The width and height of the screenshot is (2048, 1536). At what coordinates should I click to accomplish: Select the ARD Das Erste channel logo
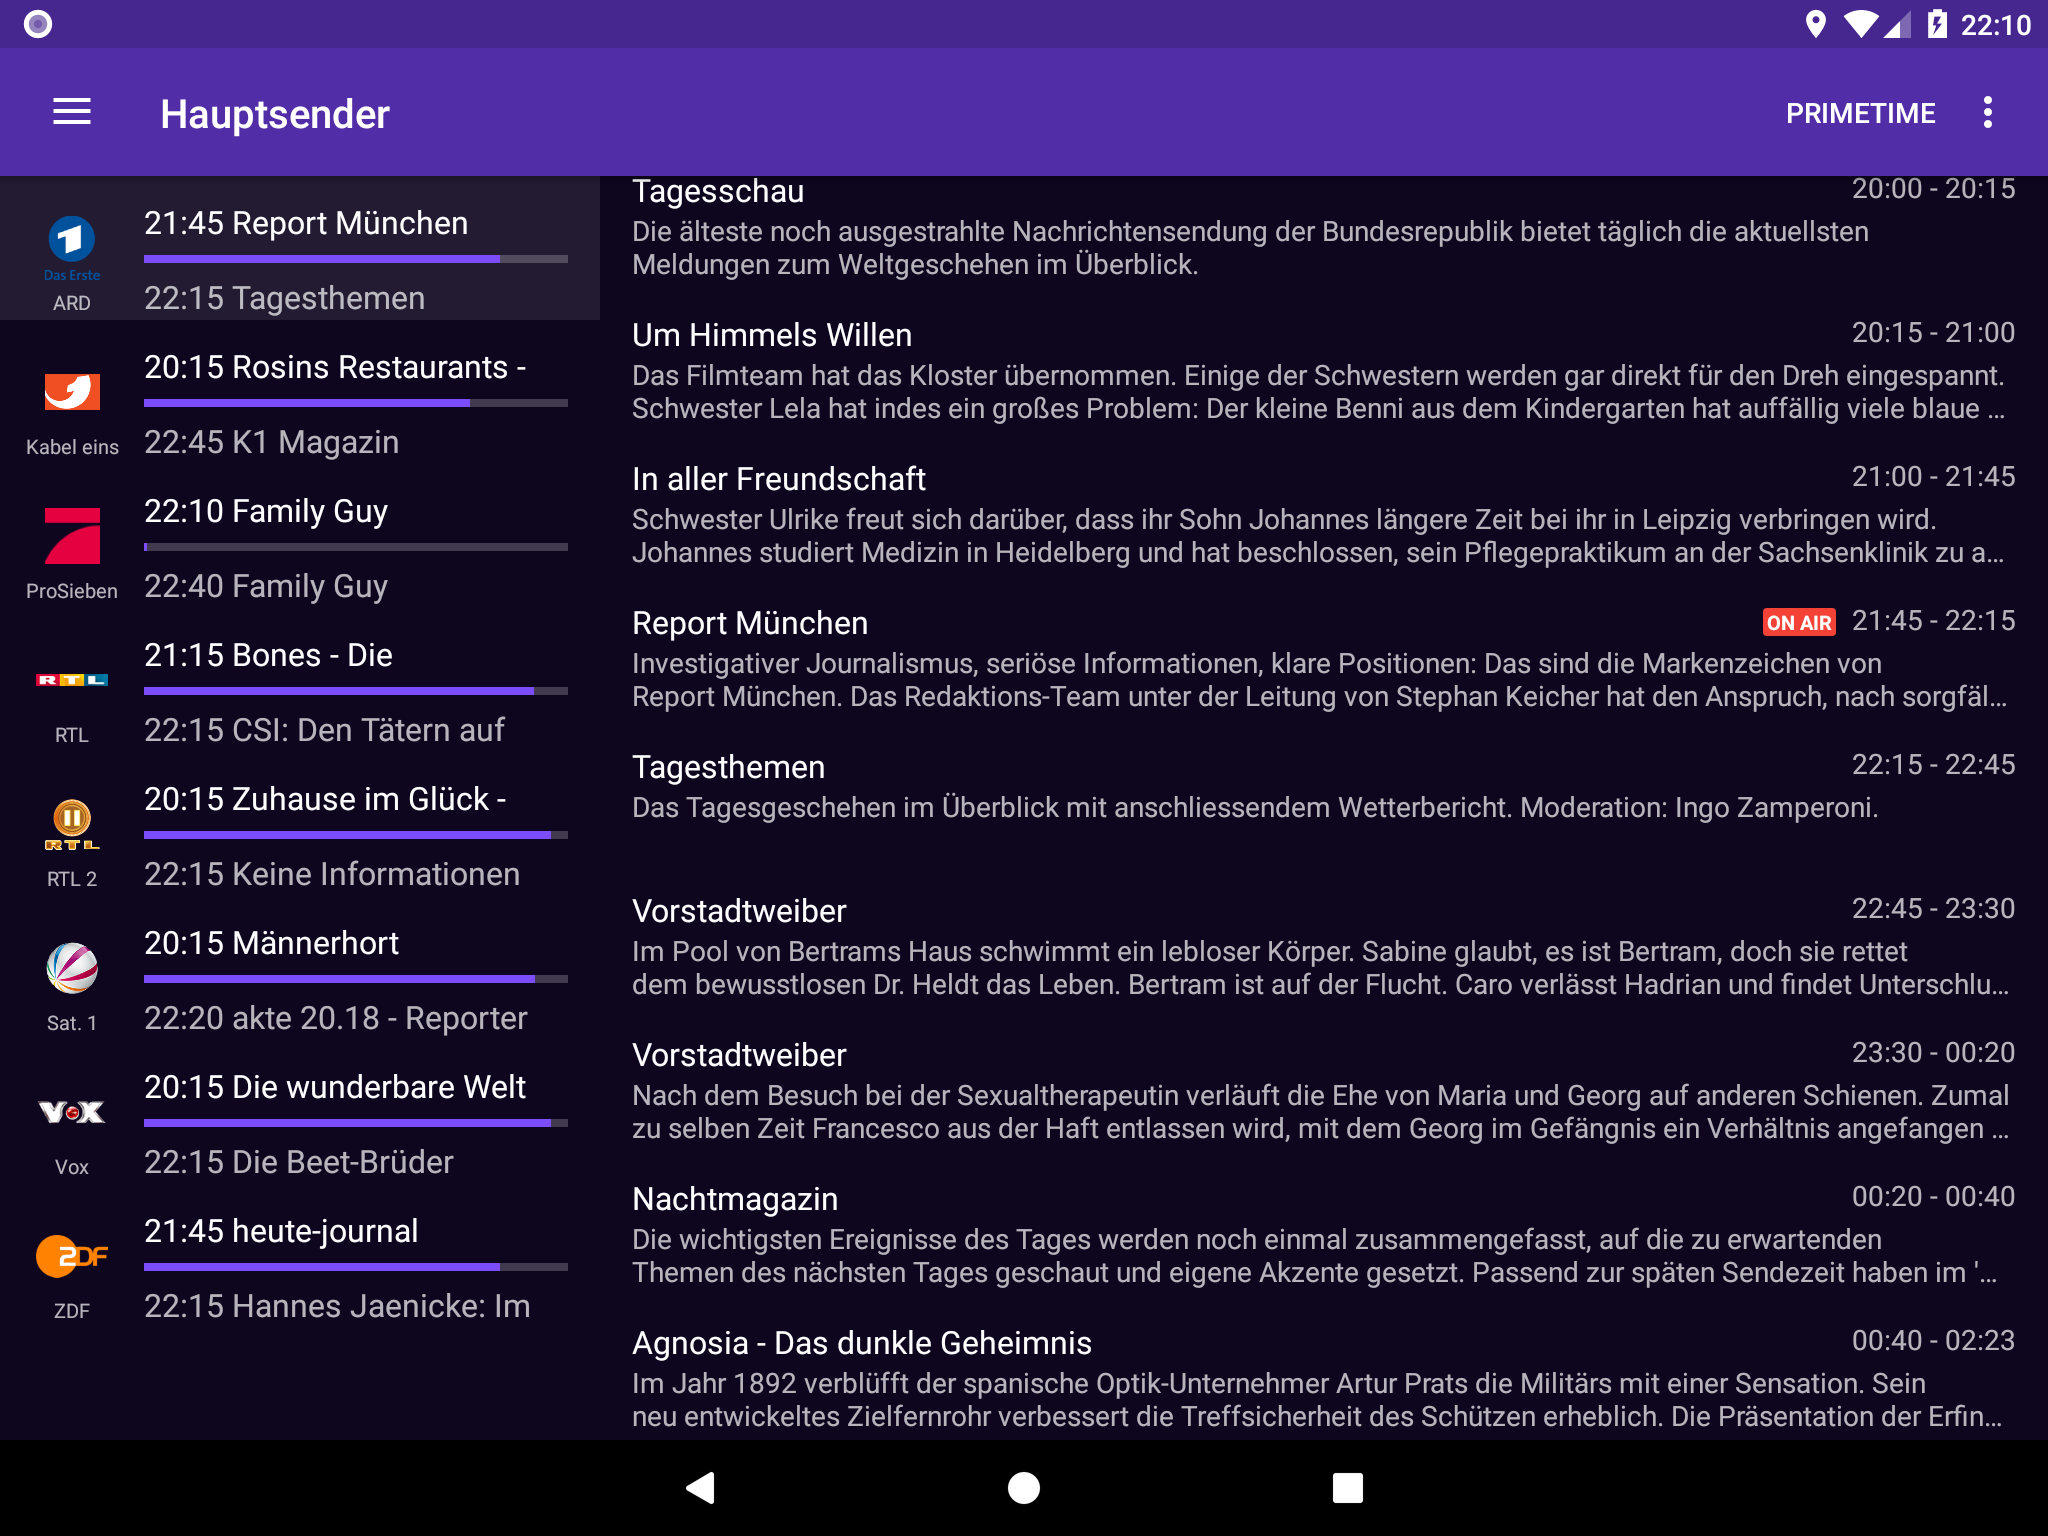click(x=72, y=240)
